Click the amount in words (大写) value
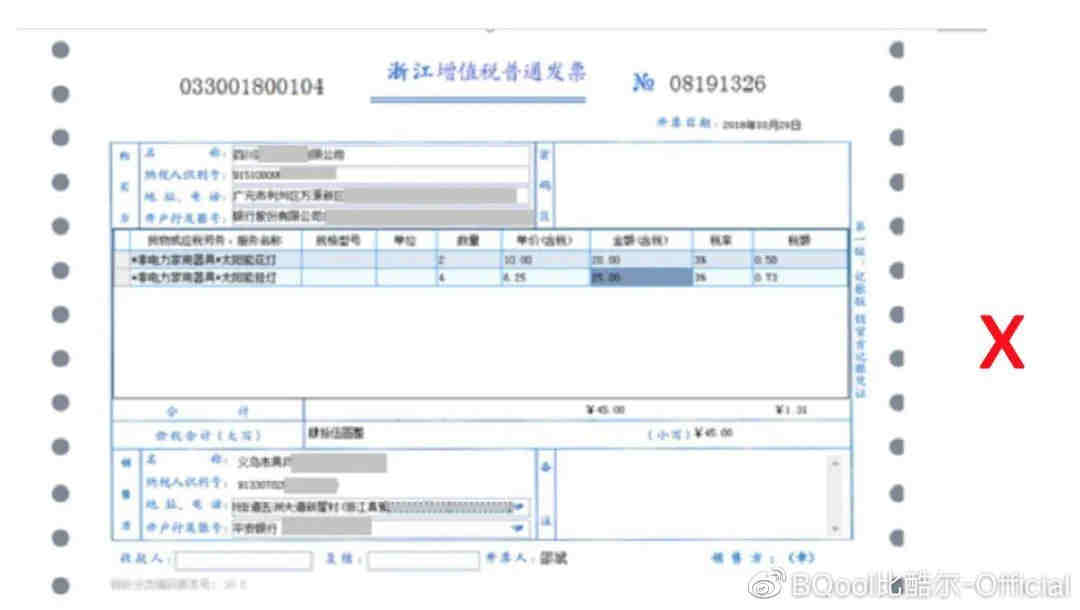Image resolution: width=1080 pixels, height=610 pixels. point(335,433)
